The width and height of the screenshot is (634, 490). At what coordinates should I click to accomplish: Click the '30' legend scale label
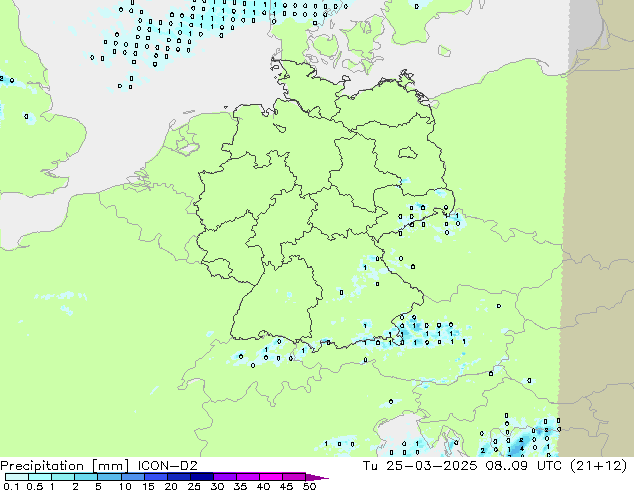click(x=217, y=486)
